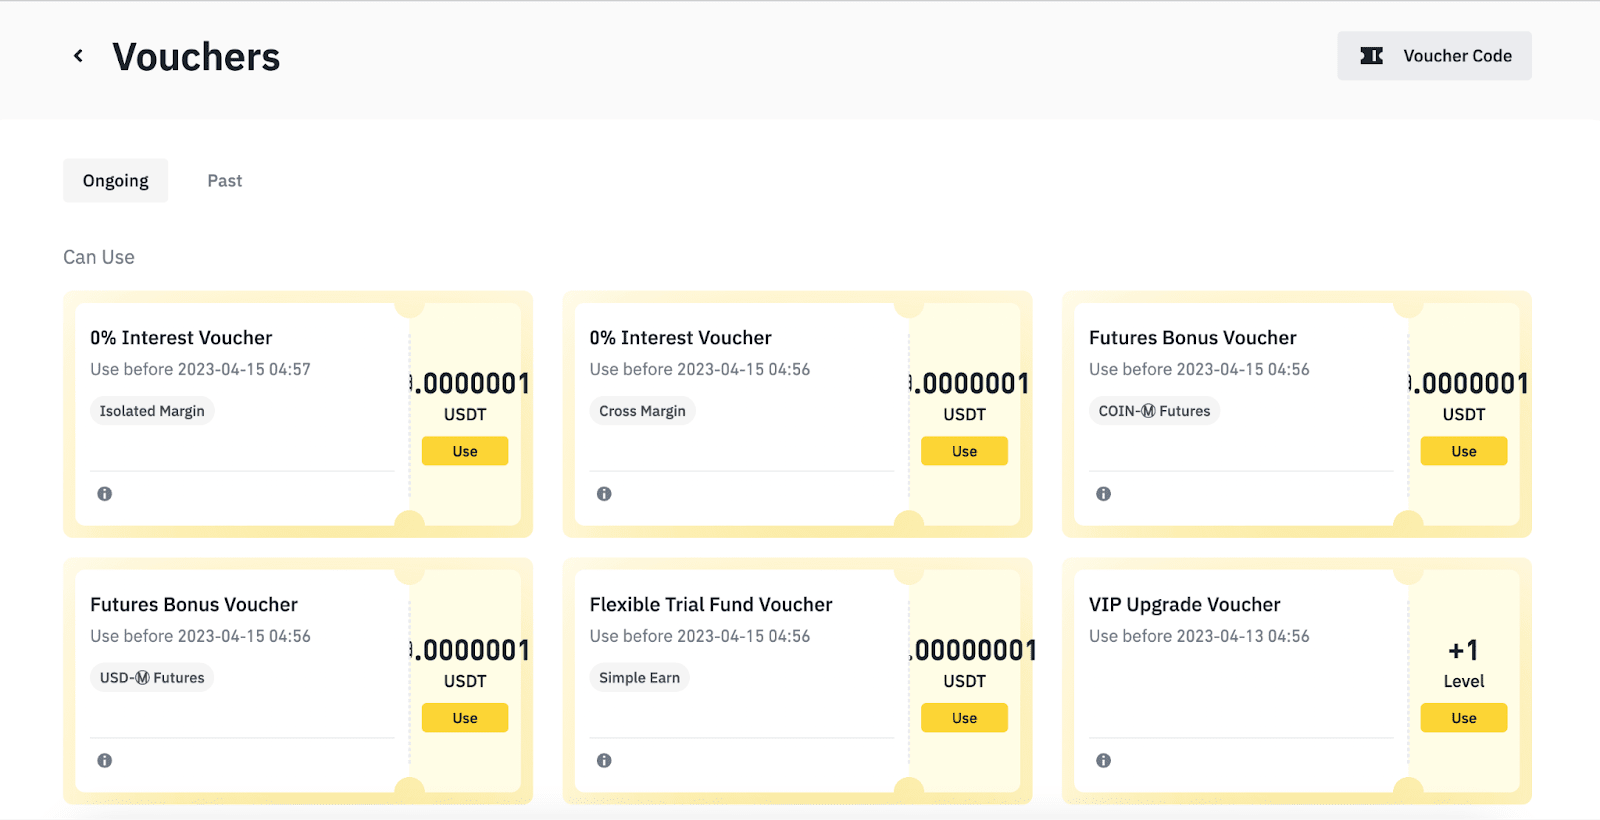Click info icon on VIP Upgrade Voucher
Screen dimensions: 1600x820
point(1103,761)
